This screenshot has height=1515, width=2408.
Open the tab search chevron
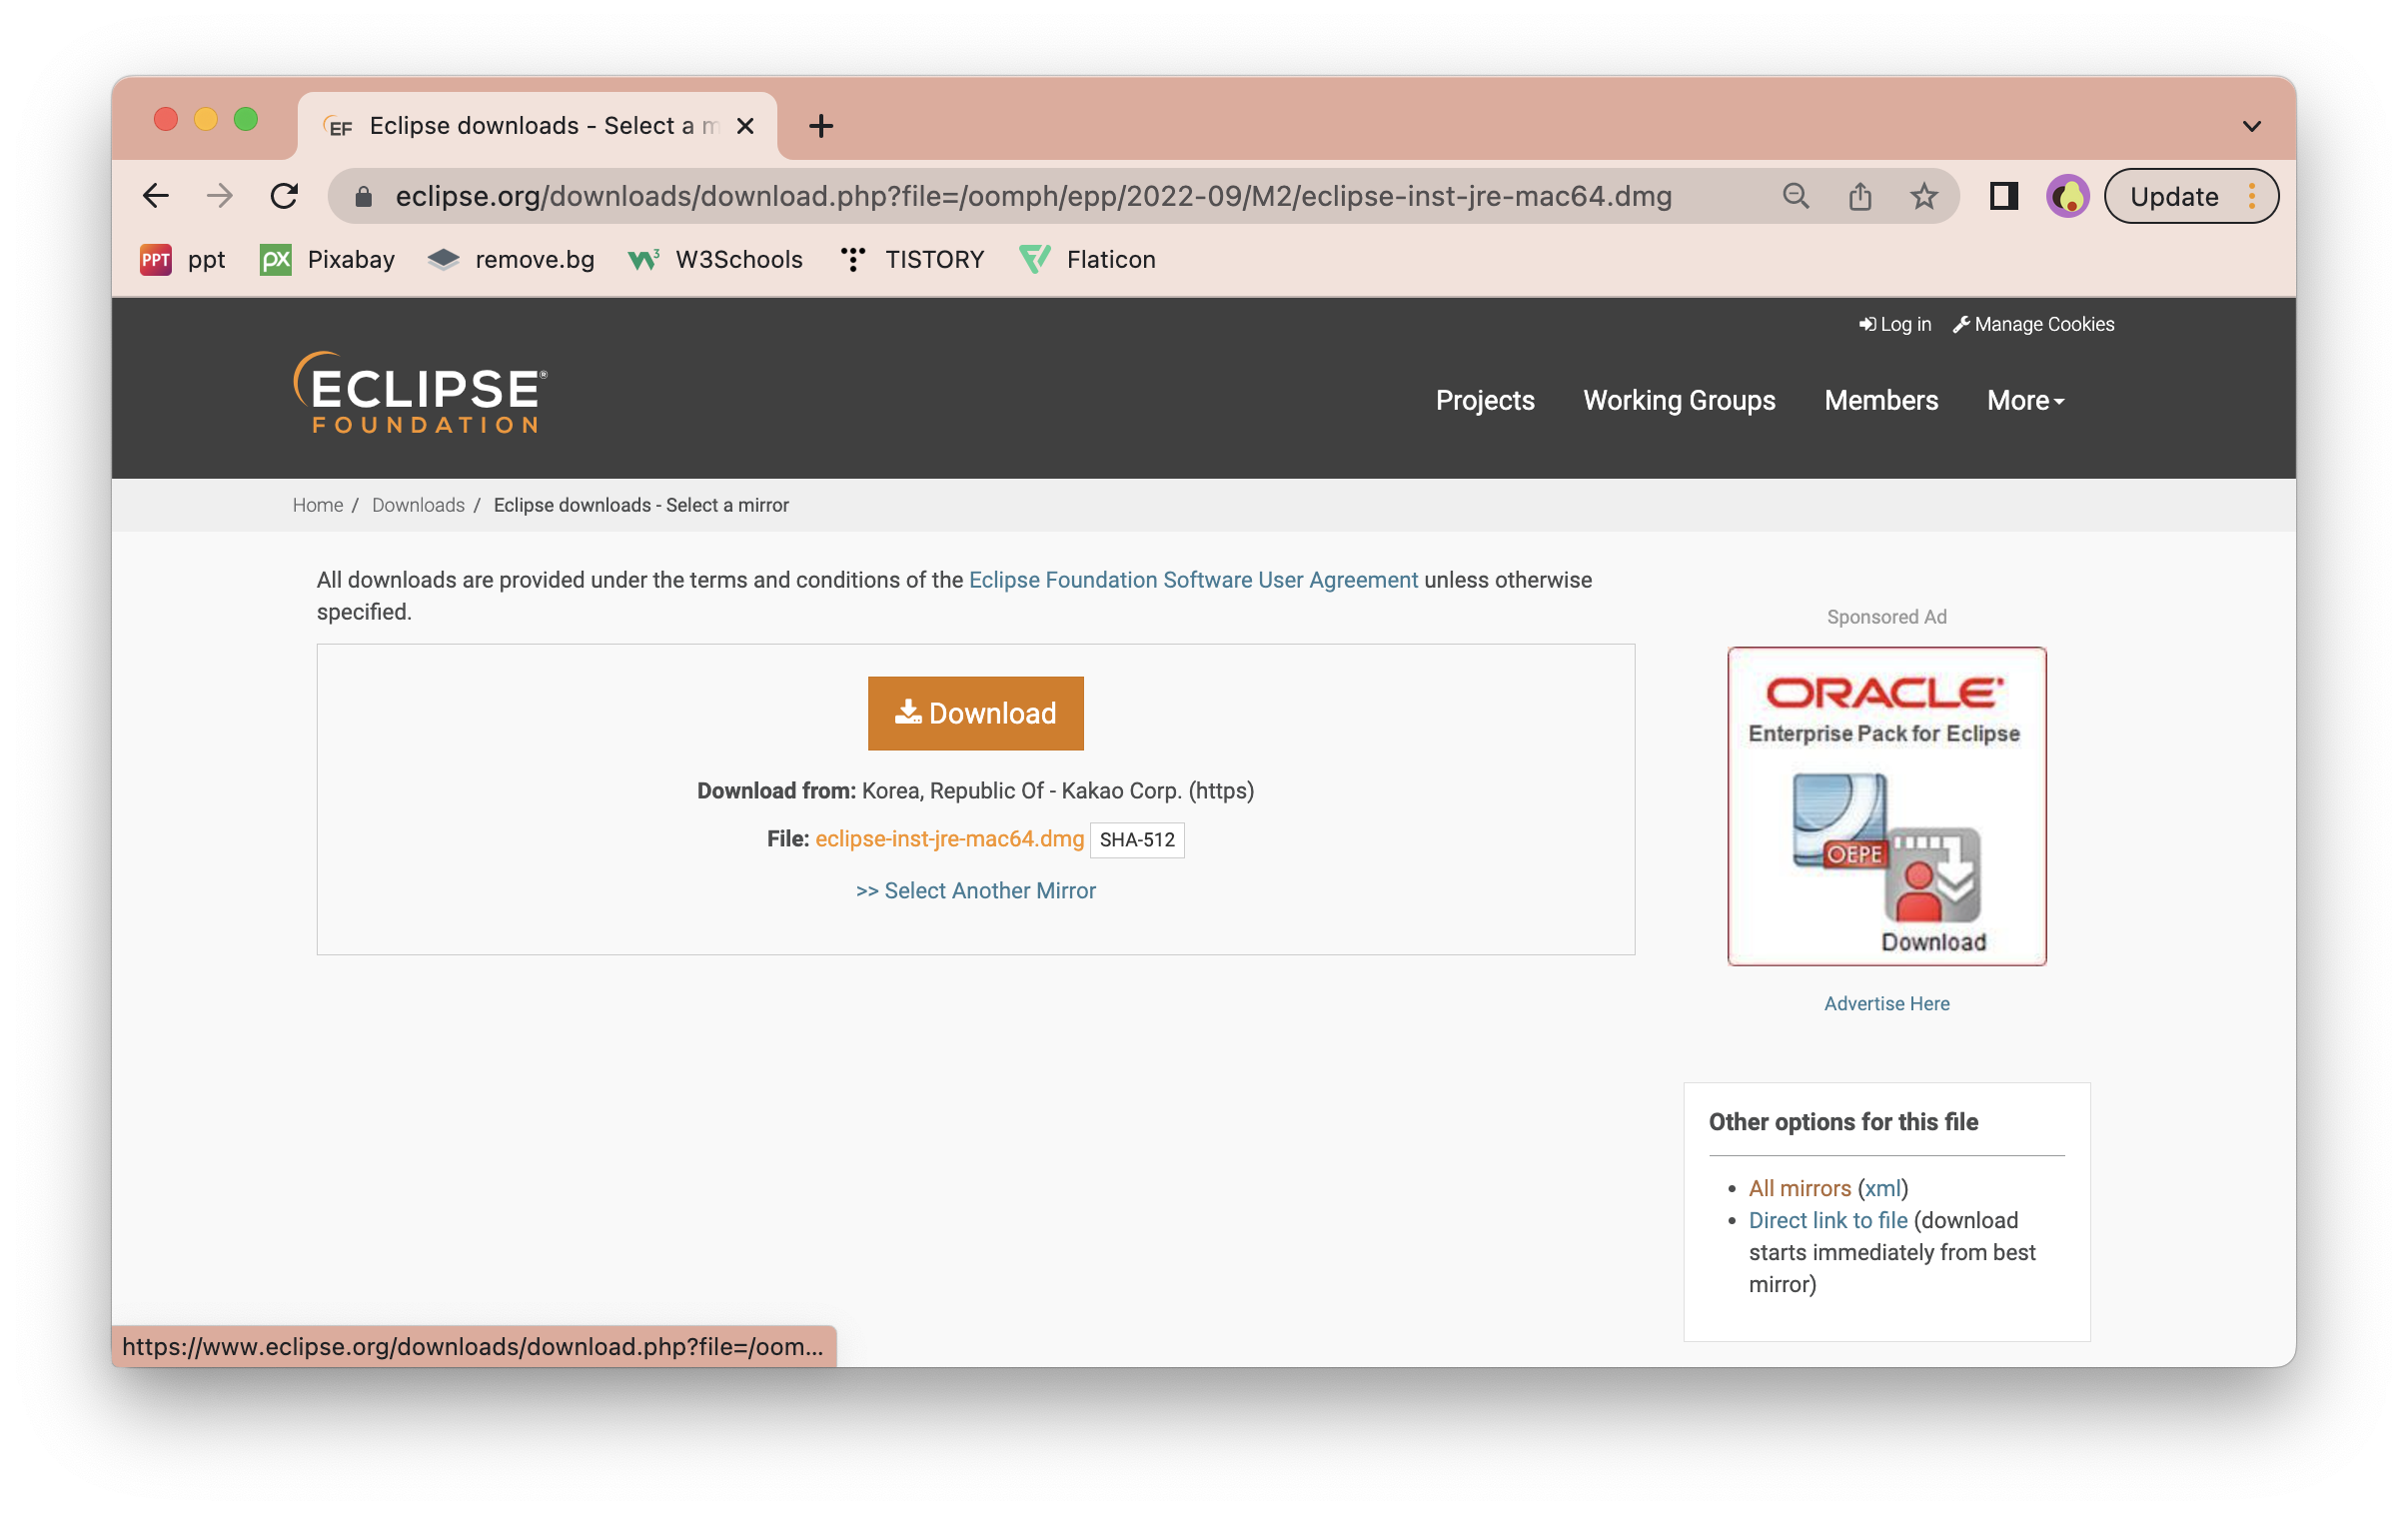pyautogui.click(x=2251, y=126)
